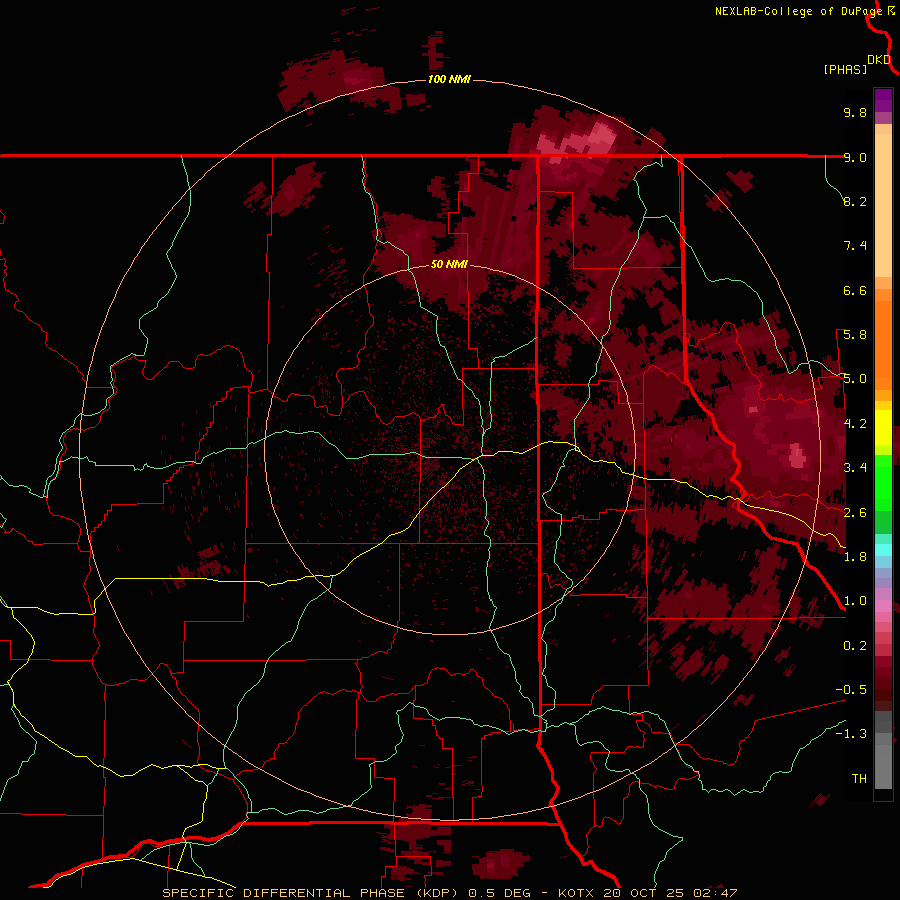The height and width of the screenshot is (900, 900).
Task: Click the 50 NMI range ring label
Action: [x=449, y=264]
